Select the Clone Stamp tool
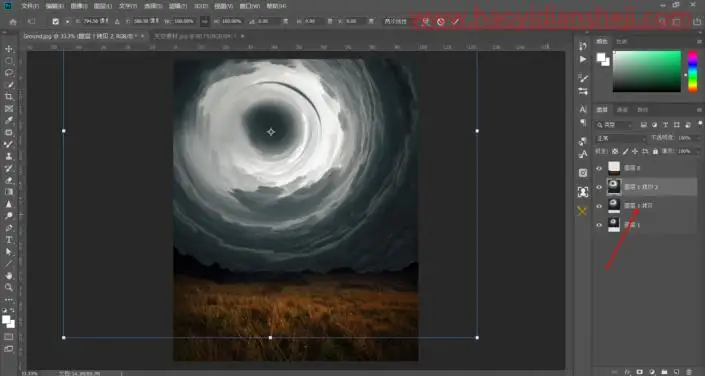 [9, 157]
